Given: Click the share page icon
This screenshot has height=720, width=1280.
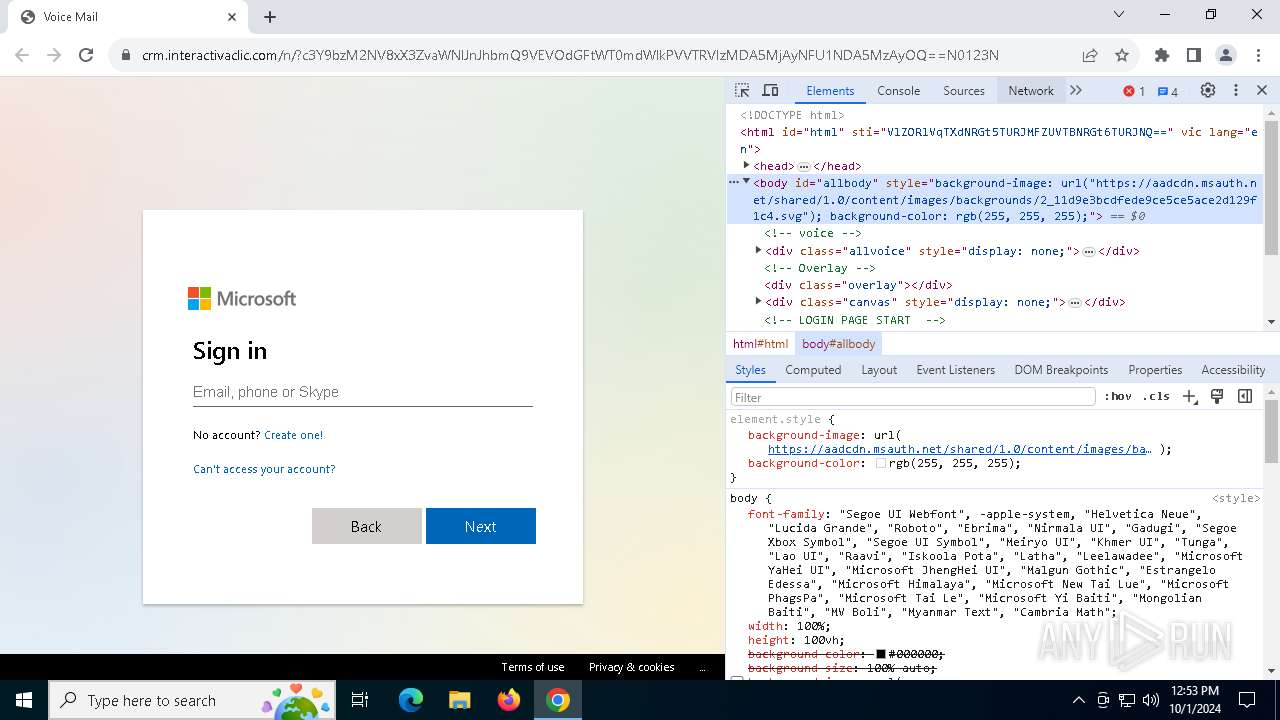Looking at the screenshot, I should tap(1090, 55).
